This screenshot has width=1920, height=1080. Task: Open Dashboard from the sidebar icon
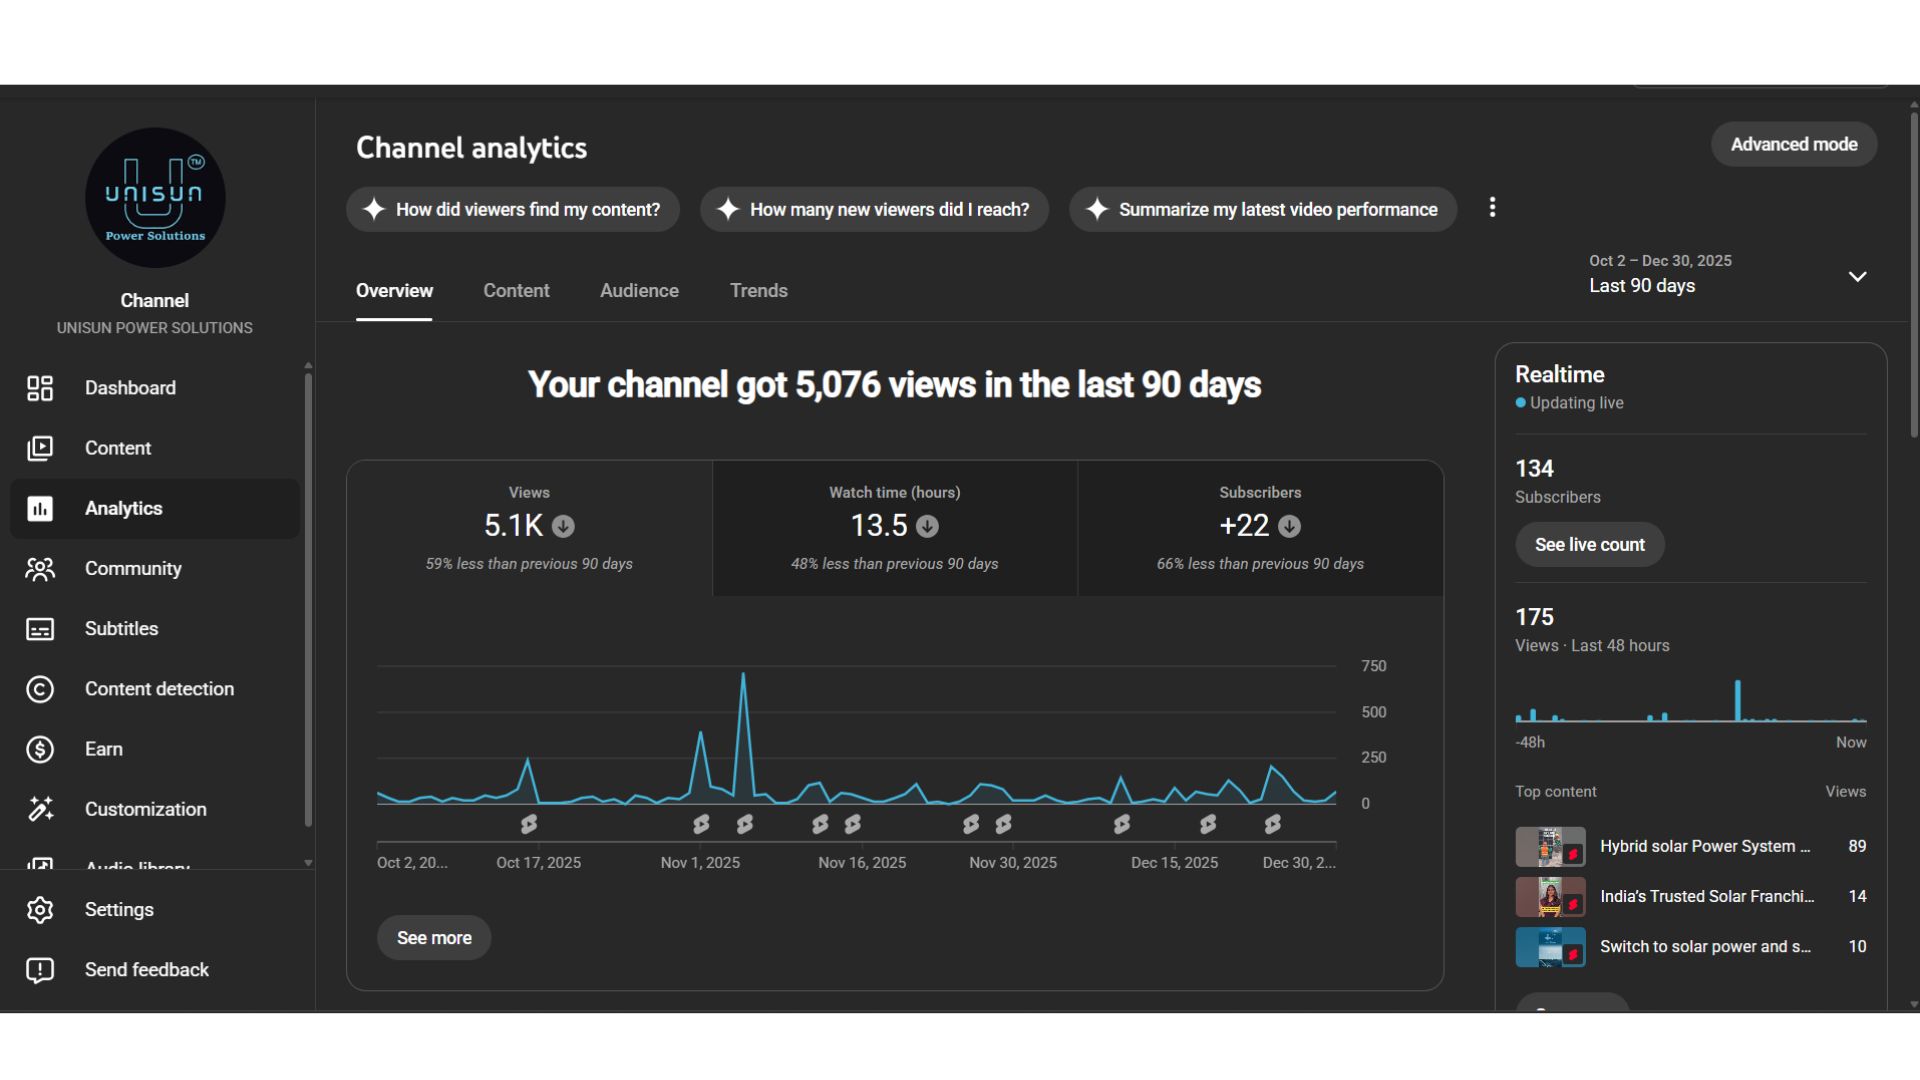40,388
